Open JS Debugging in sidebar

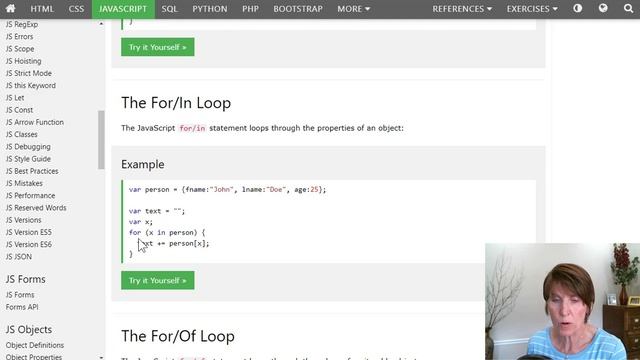[x=28, y=147]
